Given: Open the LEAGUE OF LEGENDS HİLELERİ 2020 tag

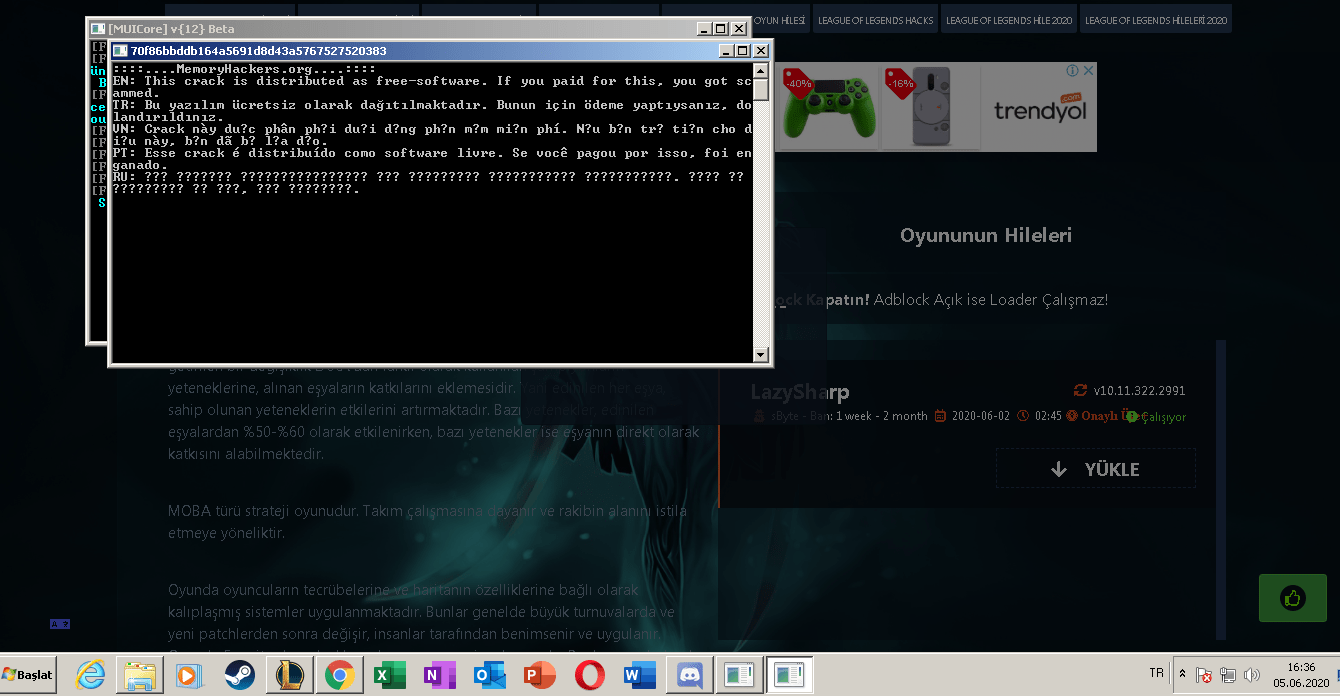Looking at the screenshot, I should 1155,19.
